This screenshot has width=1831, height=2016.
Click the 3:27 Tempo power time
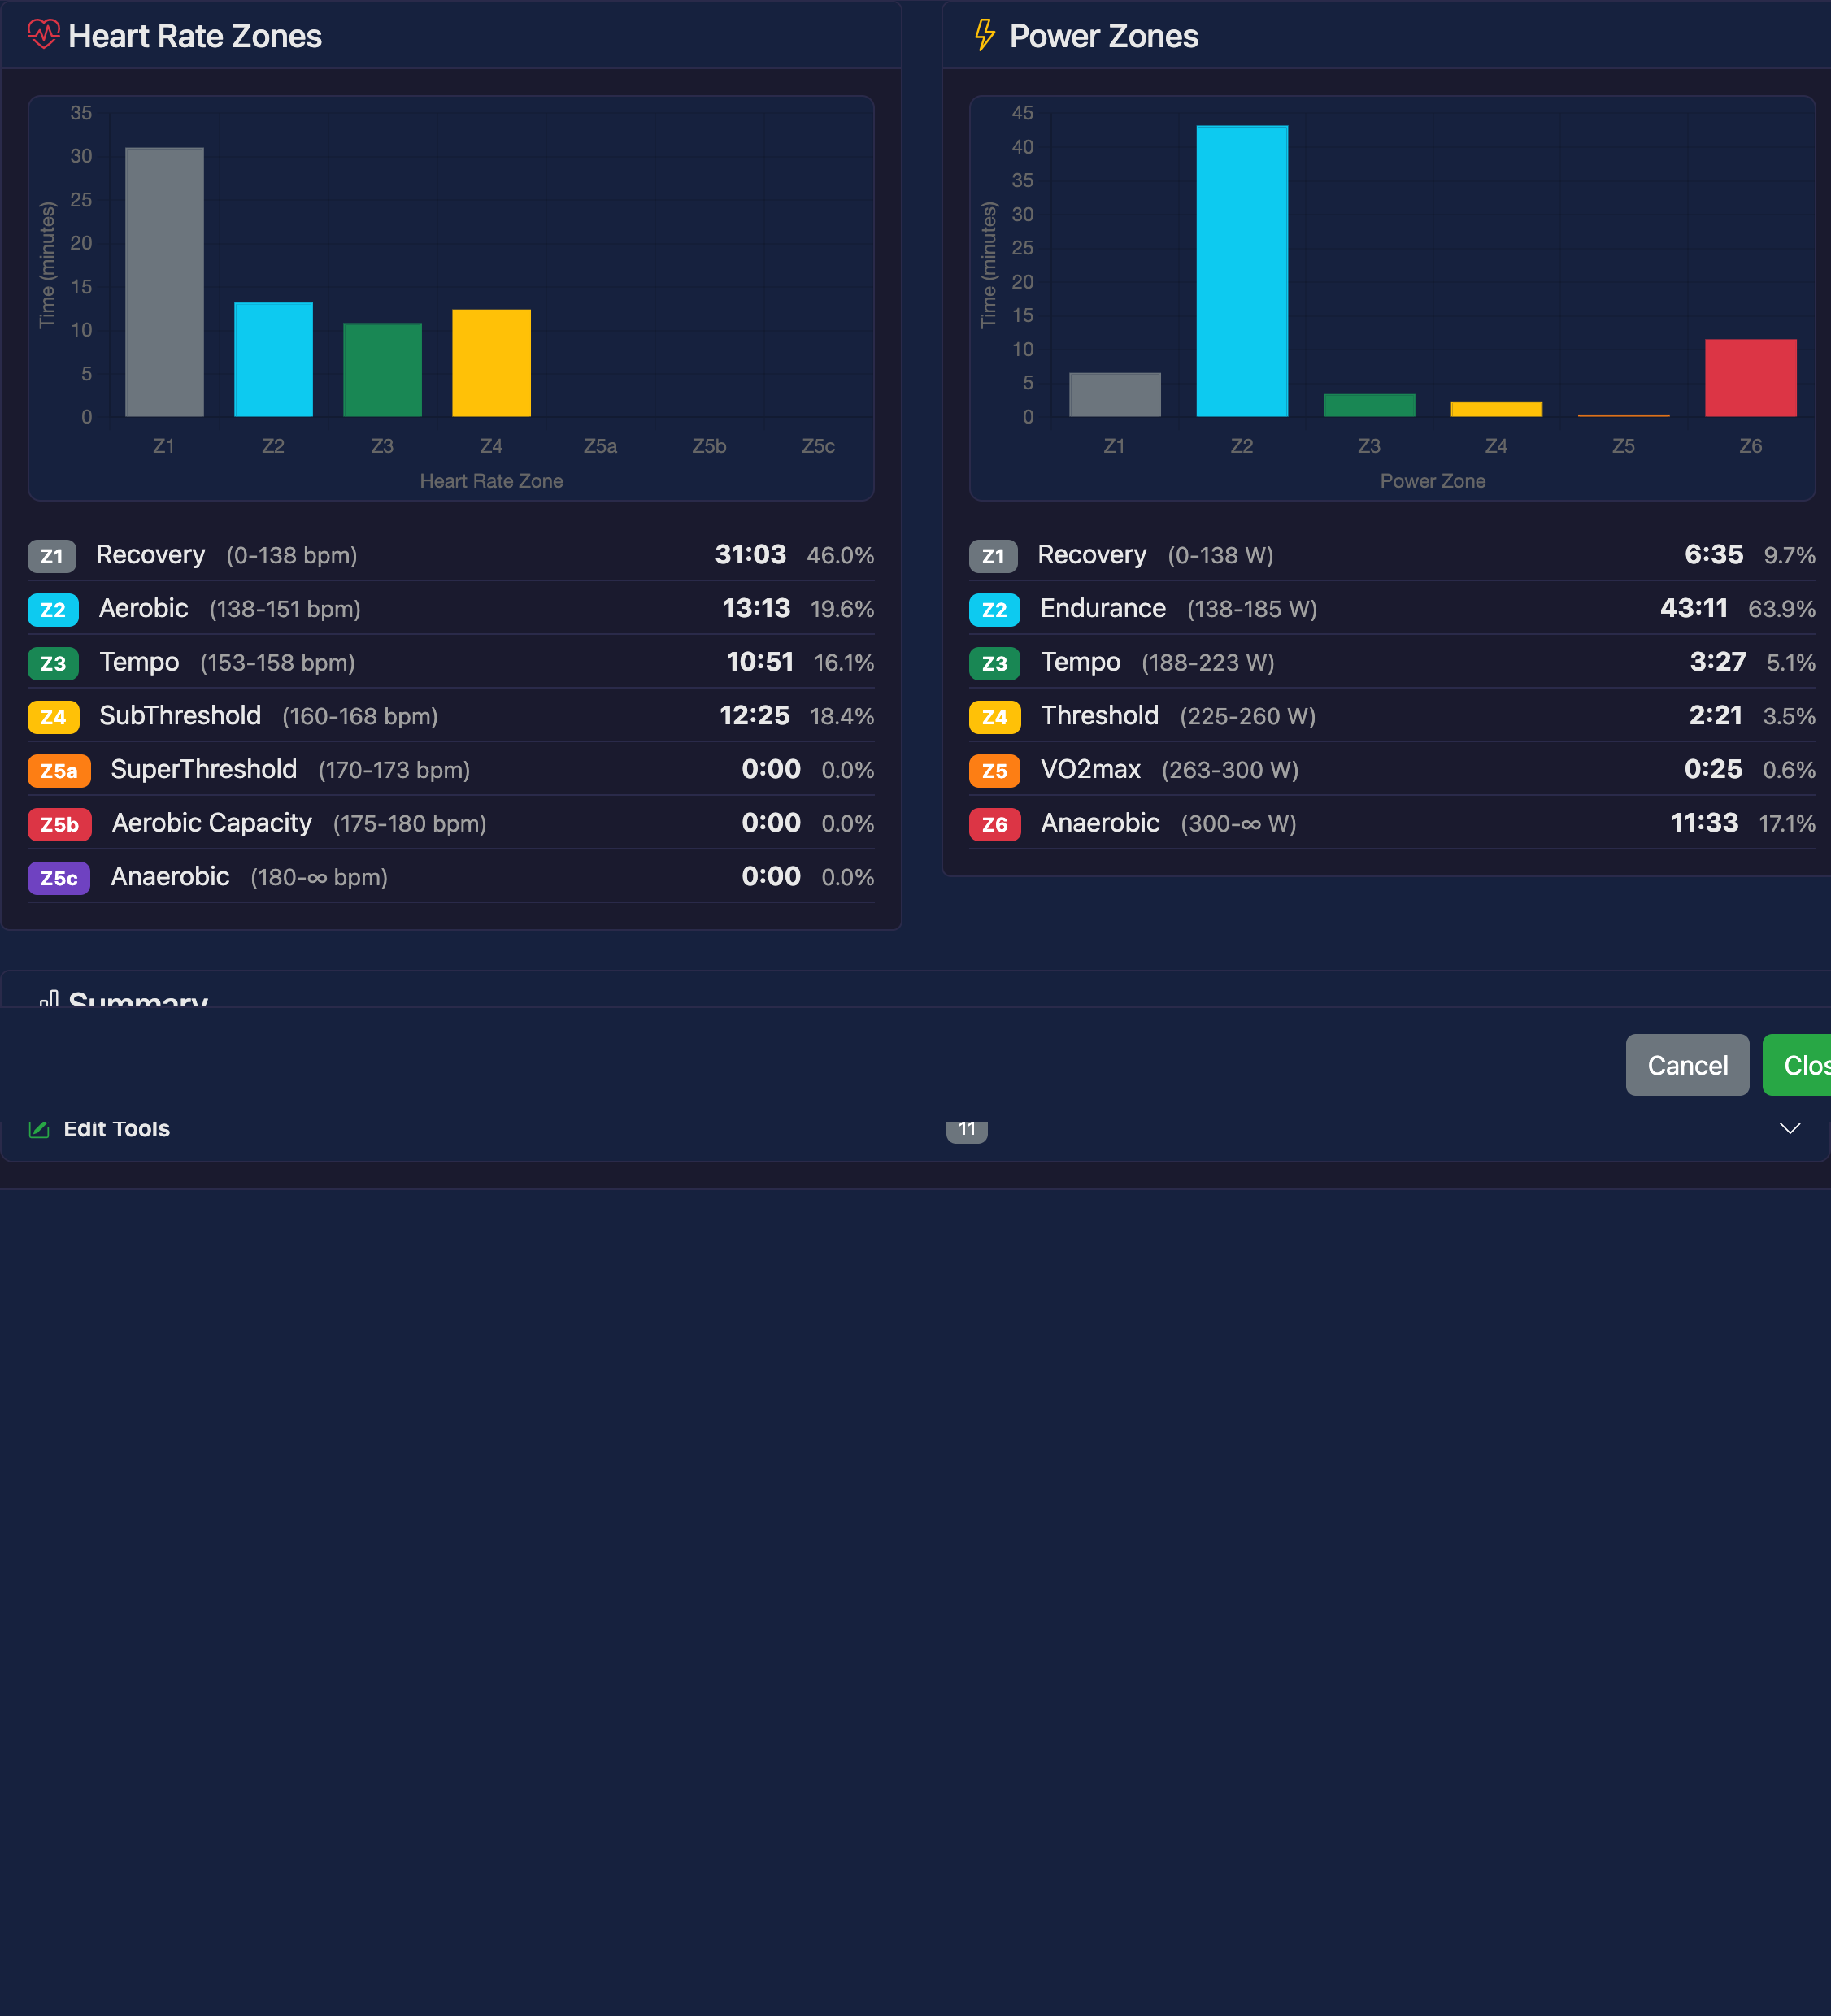1717,662
